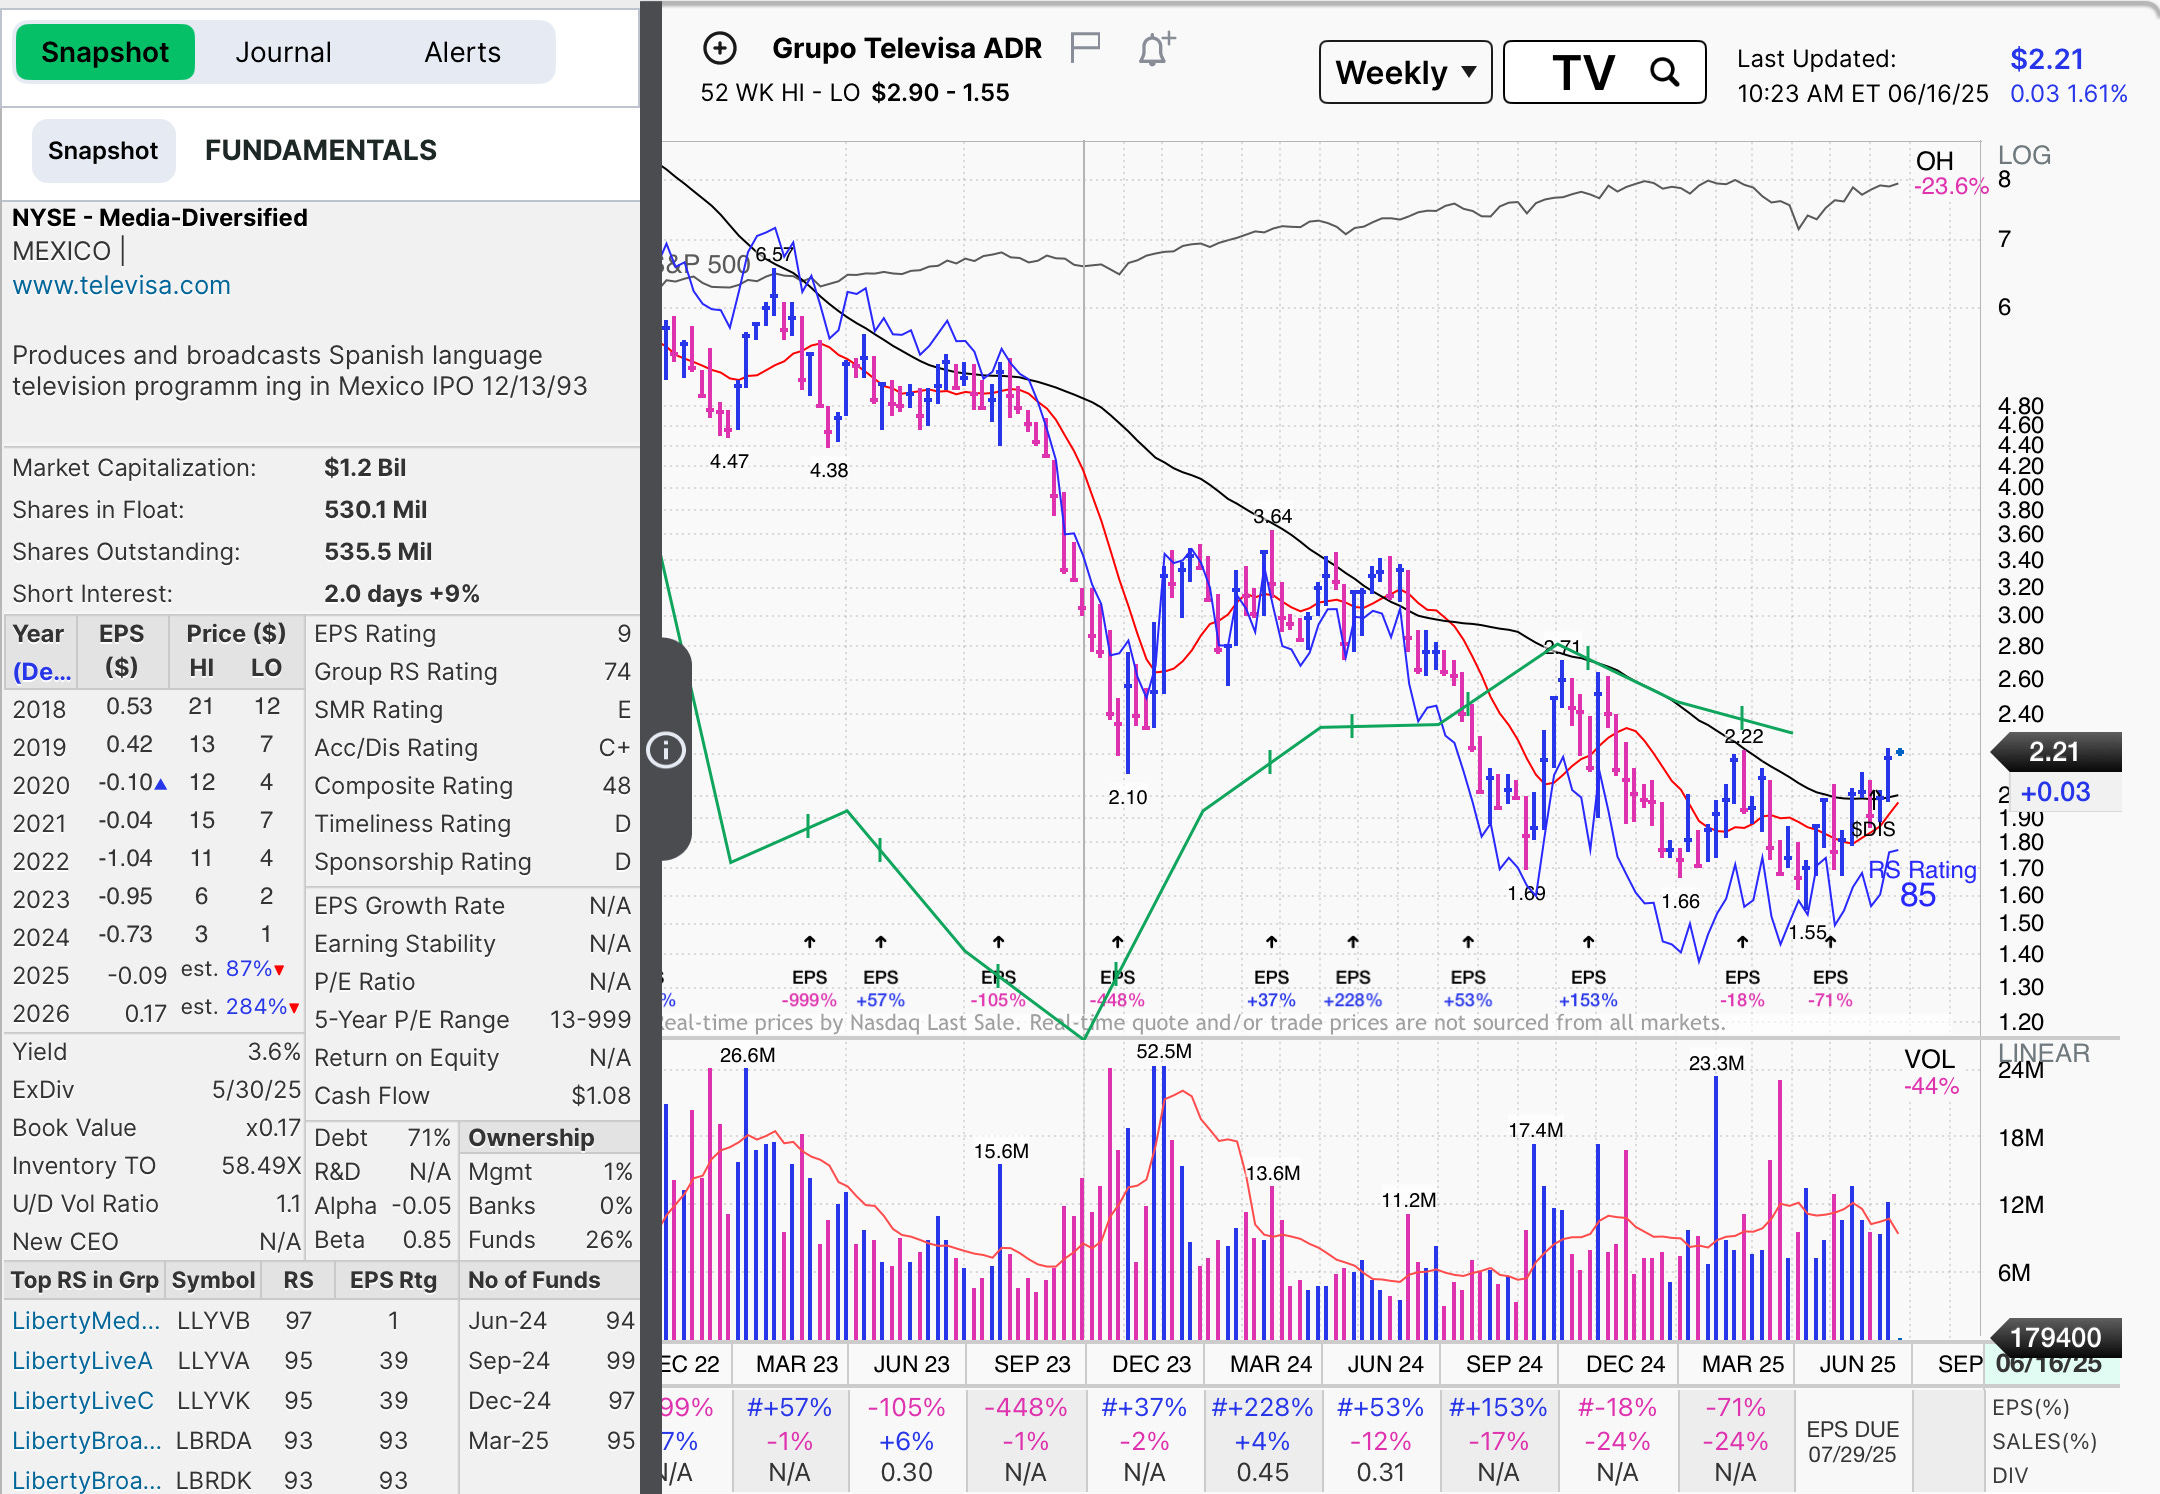
Task: Select the green Snapshot tab
Action: pos(105,52)
